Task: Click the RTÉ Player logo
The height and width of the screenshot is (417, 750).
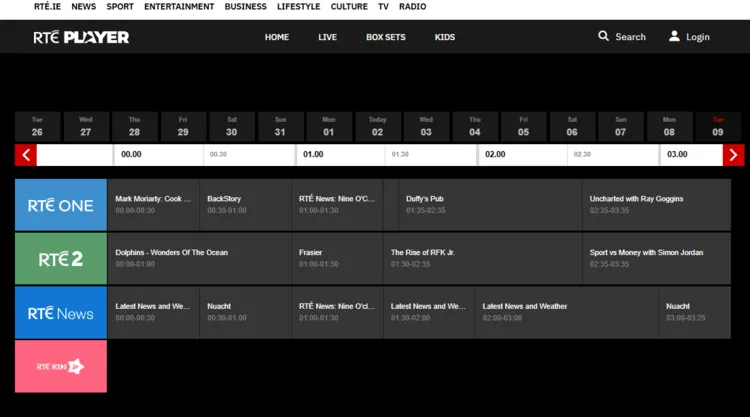Action: 81,37
